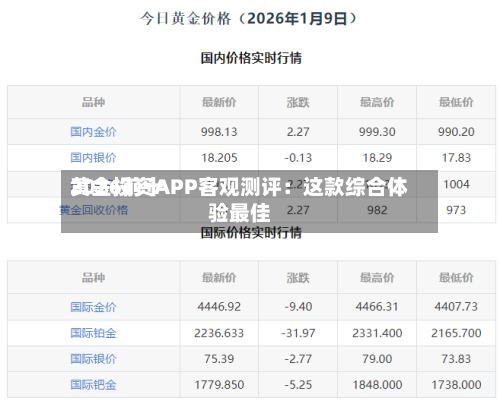Open the 国际银价 link

(x=93, y=359)
